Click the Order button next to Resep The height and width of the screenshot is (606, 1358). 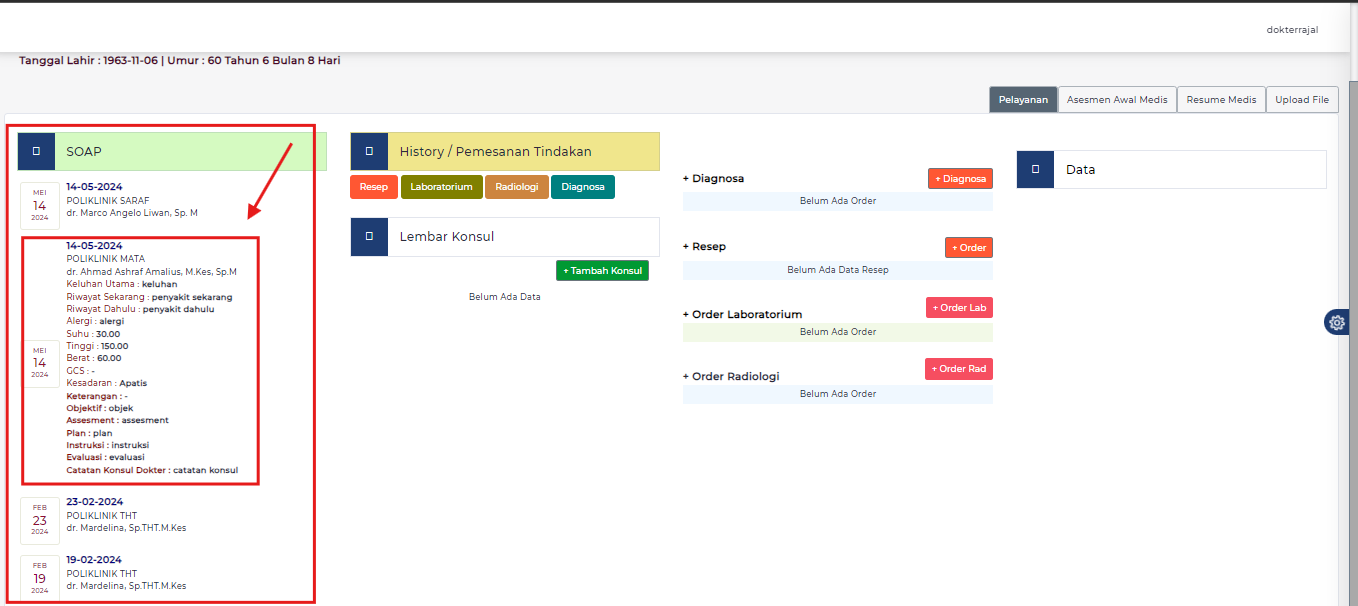pyautogui.click(x=968, y=247)
